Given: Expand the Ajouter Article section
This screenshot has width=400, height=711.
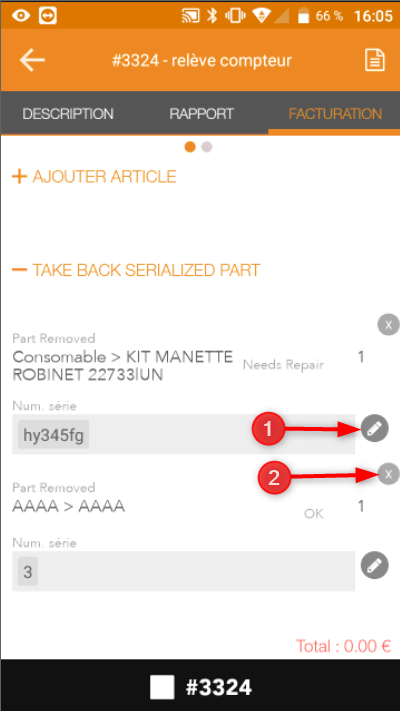Looking at the screenshot, I should 94,176.
